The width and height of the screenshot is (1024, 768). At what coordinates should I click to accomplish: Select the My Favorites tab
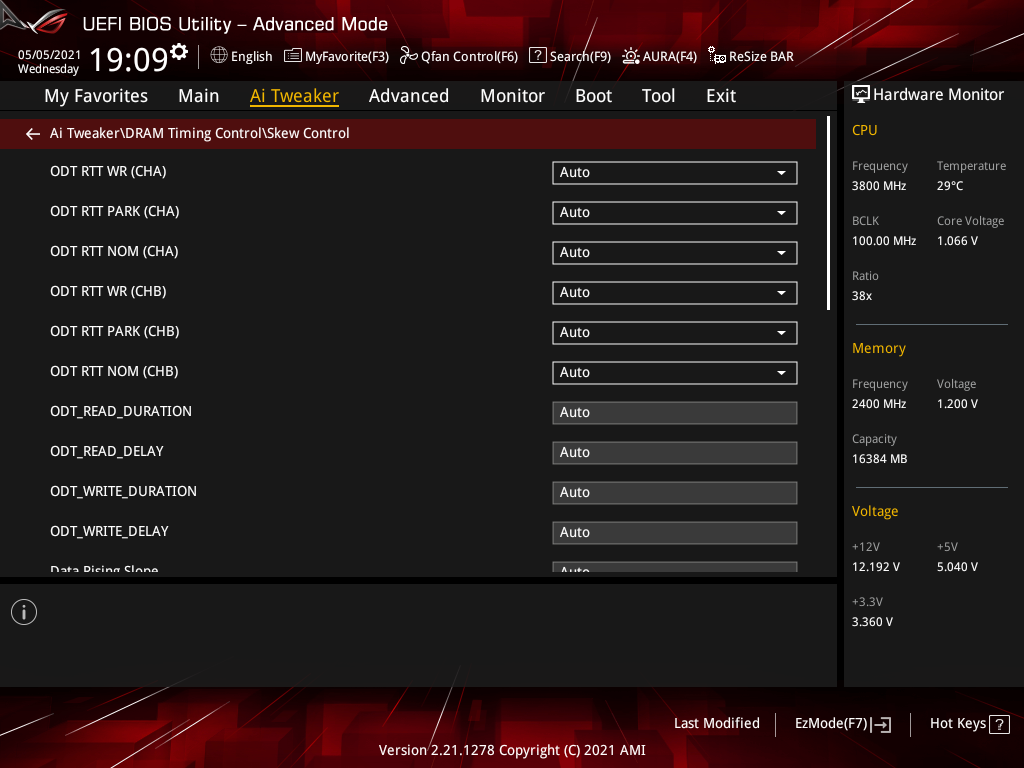96,96
